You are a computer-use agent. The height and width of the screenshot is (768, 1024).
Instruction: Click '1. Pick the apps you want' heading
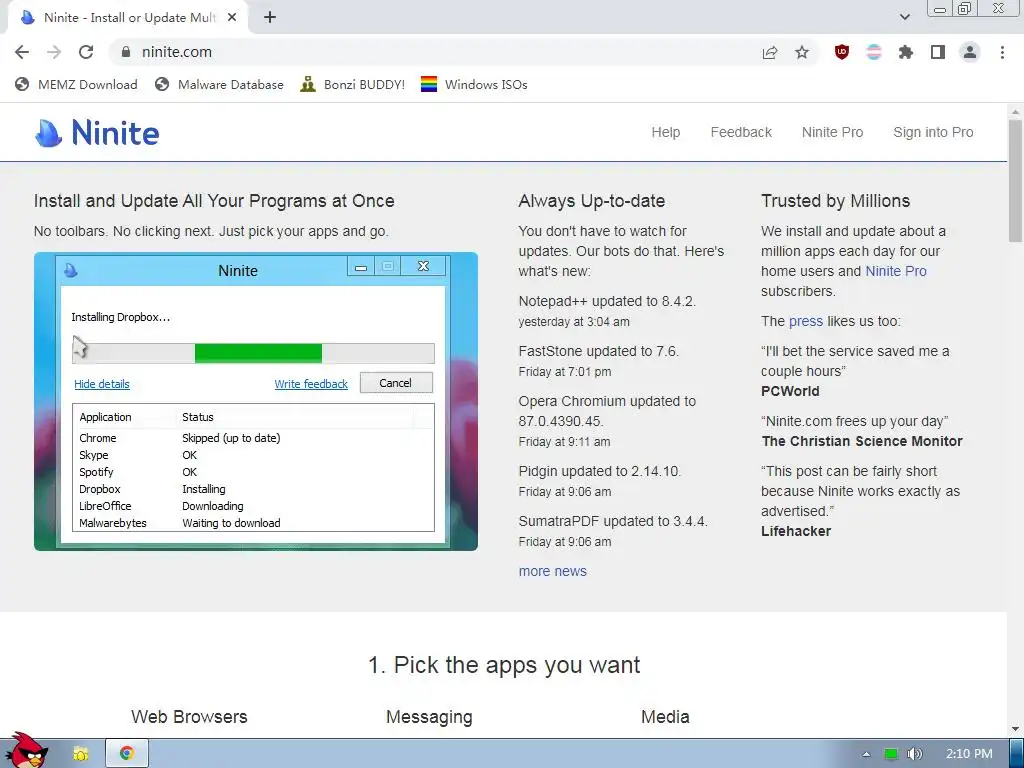point(504,665)
